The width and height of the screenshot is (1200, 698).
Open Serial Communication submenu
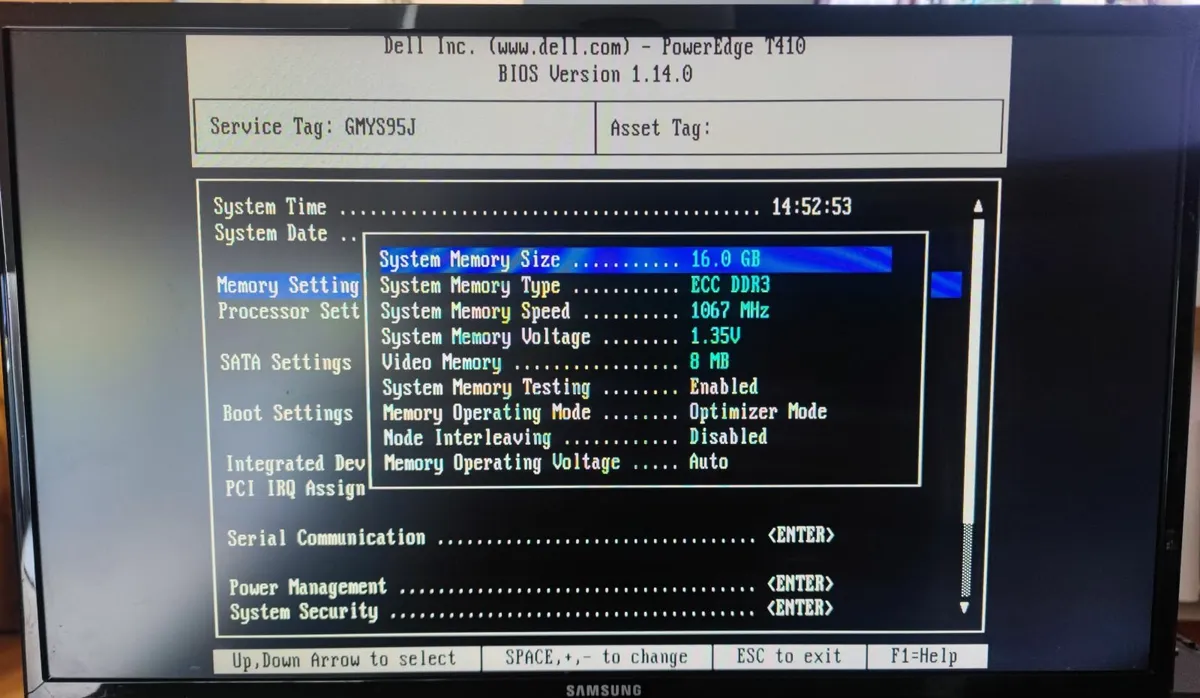click(530, 538)
